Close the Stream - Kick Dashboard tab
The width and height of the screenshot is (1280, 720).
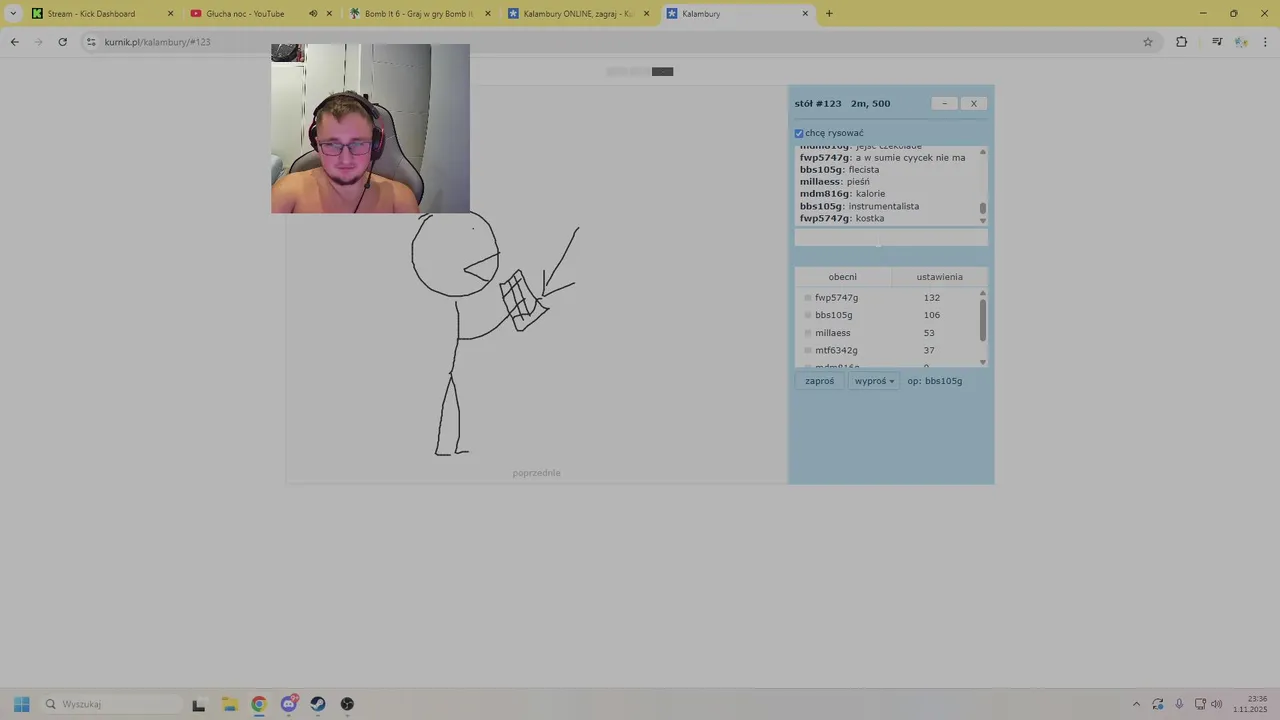coord(170,14)
